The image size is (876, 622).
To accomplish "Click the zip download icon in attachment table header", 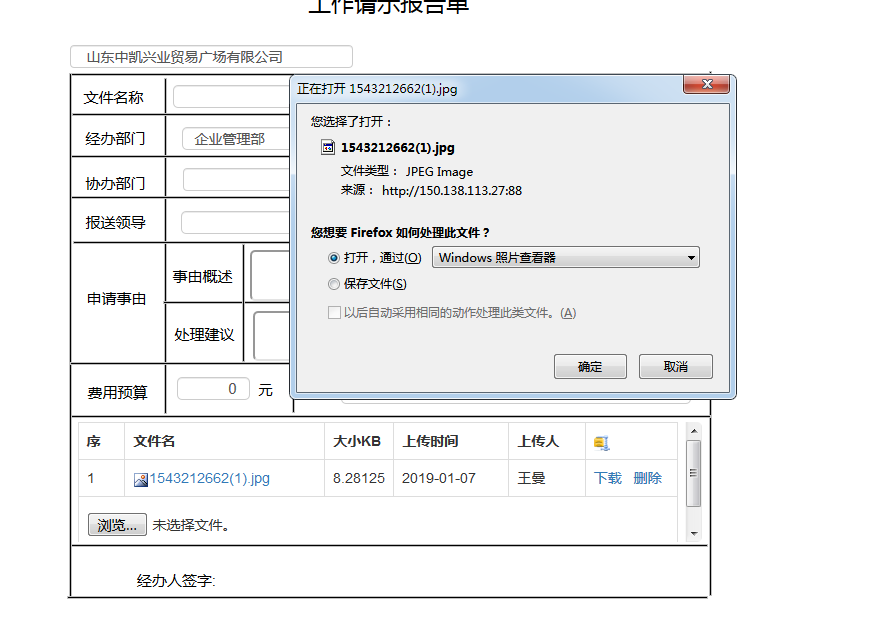I will click(600, 441).
